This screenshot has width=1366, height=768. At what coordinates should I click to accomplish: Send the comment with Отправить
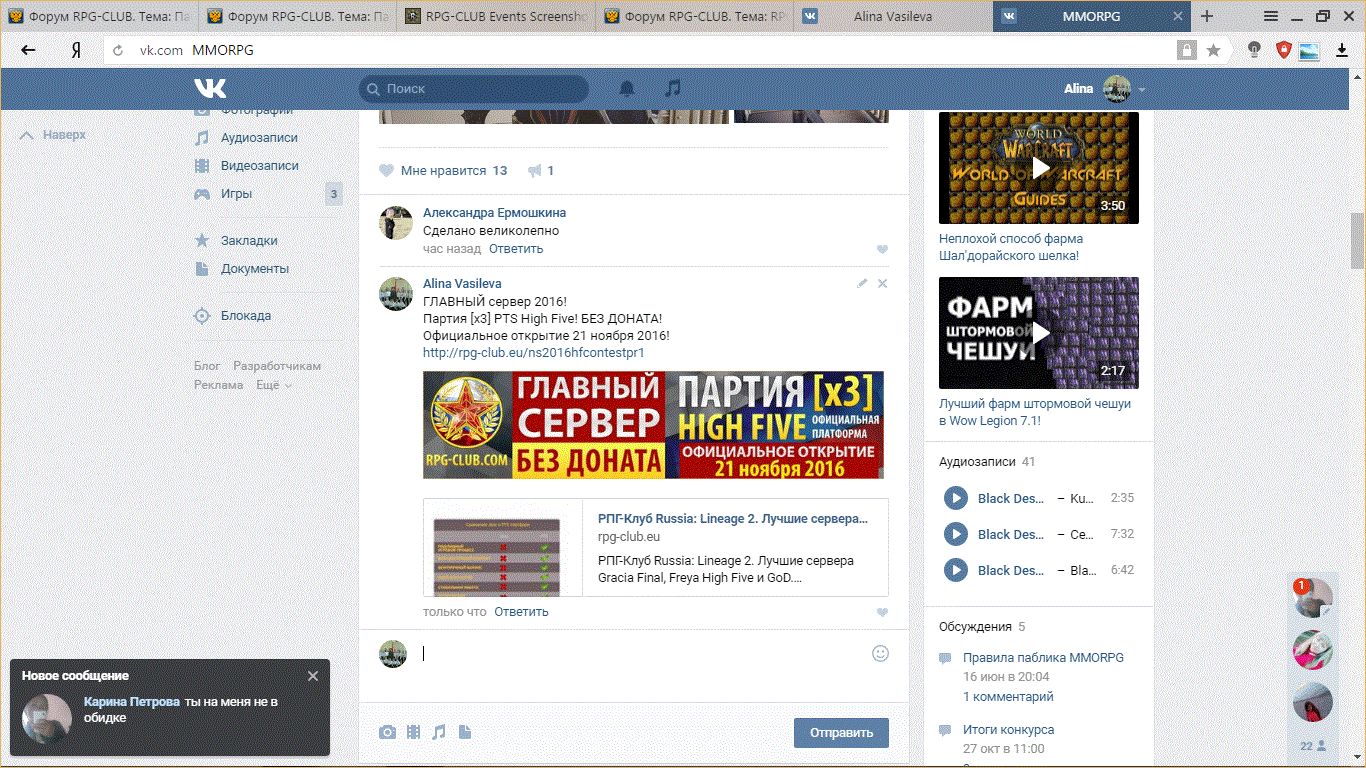pyautogui.click(x=841, y=733)
